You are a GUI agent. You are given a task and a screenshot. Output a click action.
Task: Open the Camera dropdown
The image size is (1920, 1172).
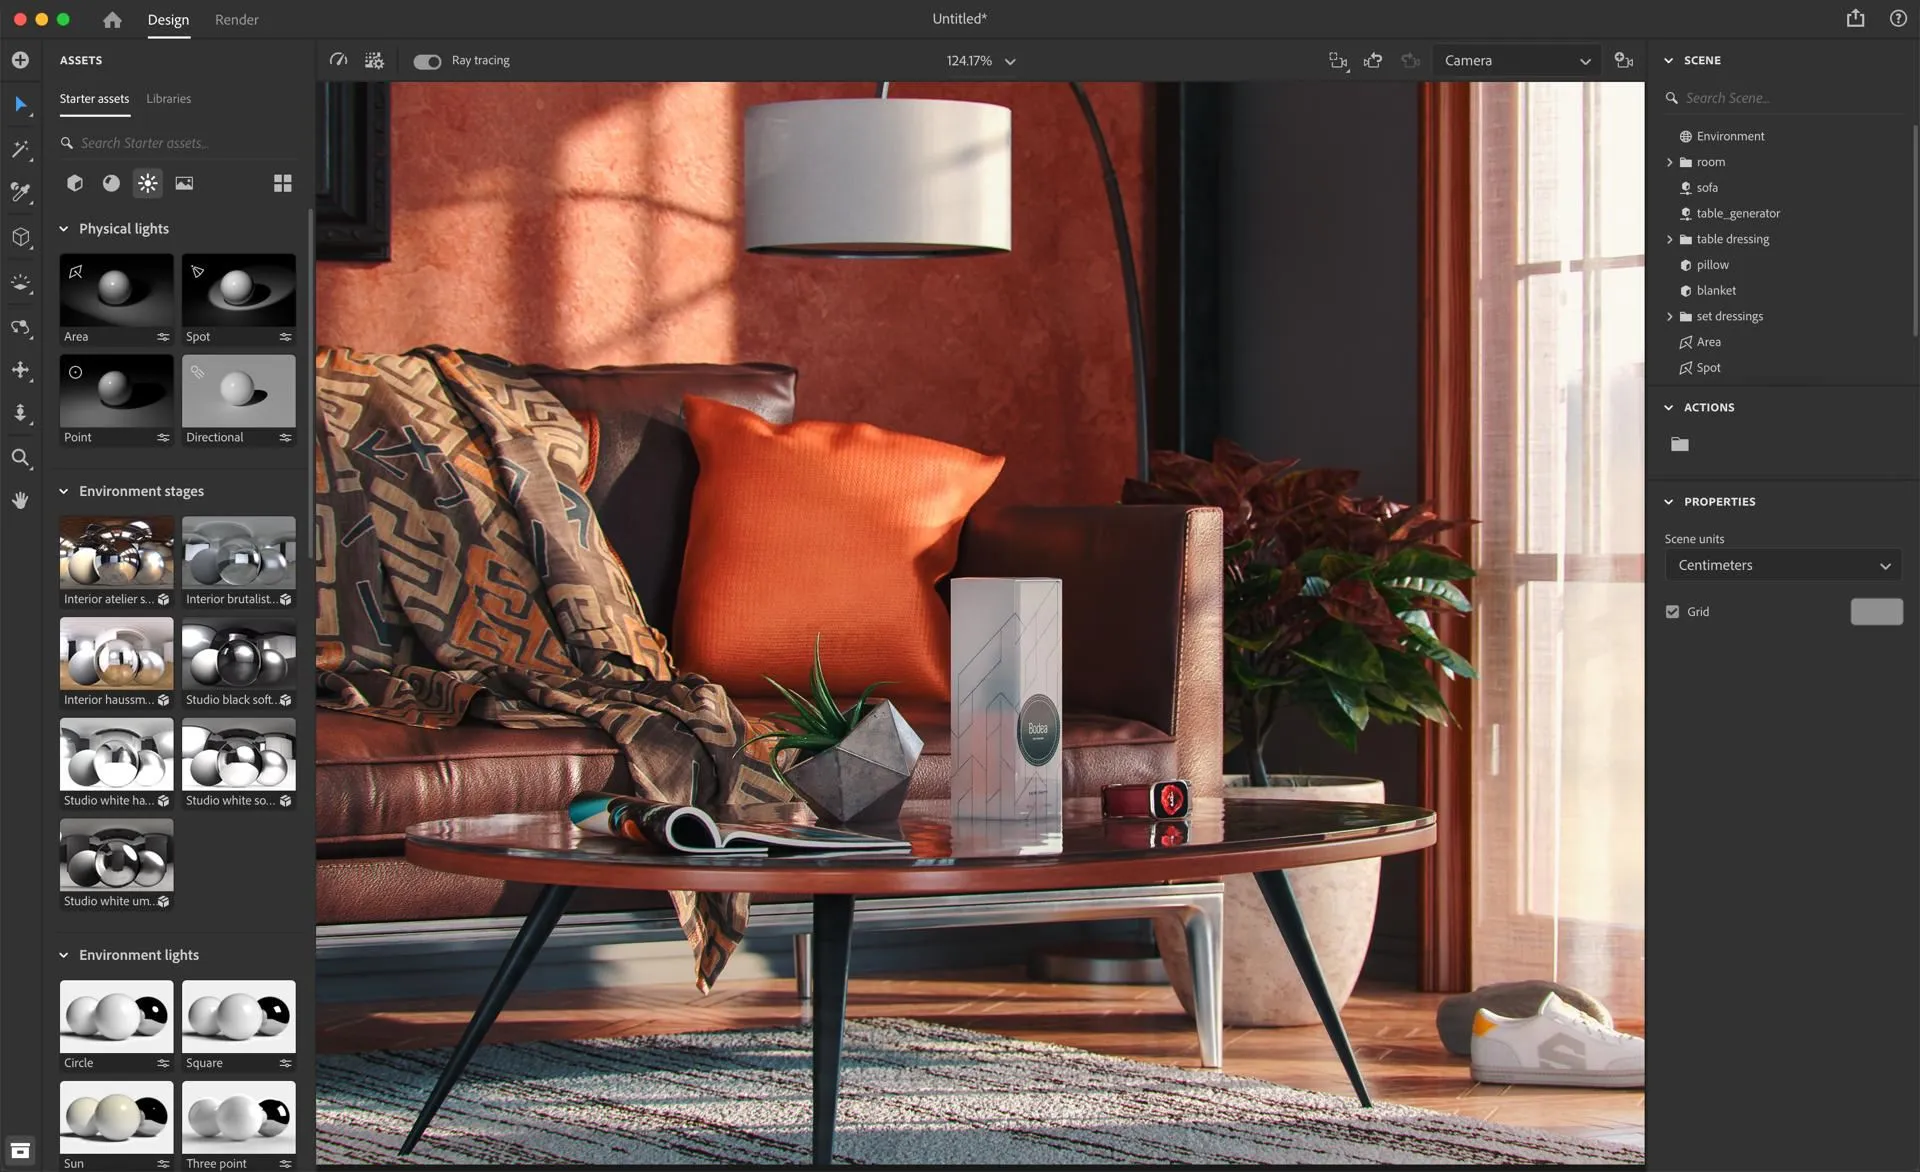pyautogui.click(x=1514, y=60)
